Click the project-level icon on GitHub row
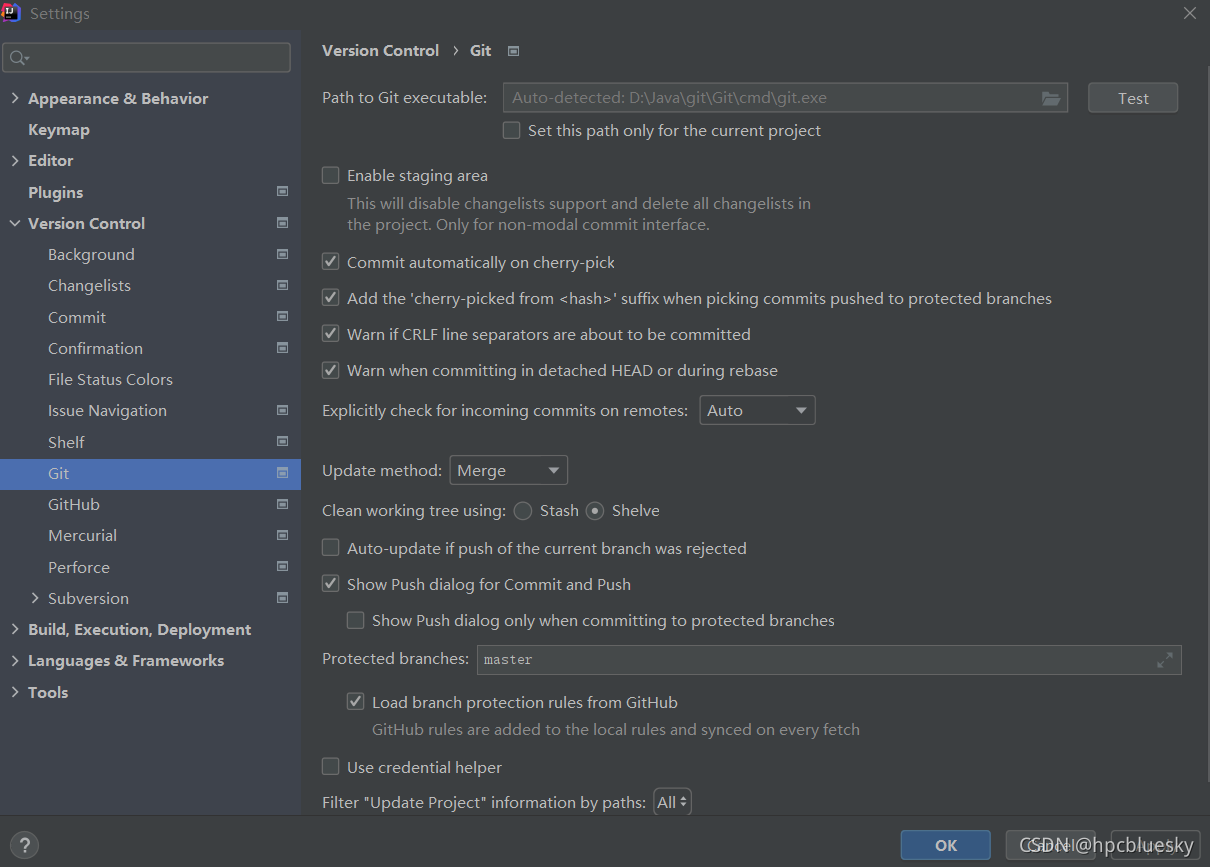 click(282, 504)
